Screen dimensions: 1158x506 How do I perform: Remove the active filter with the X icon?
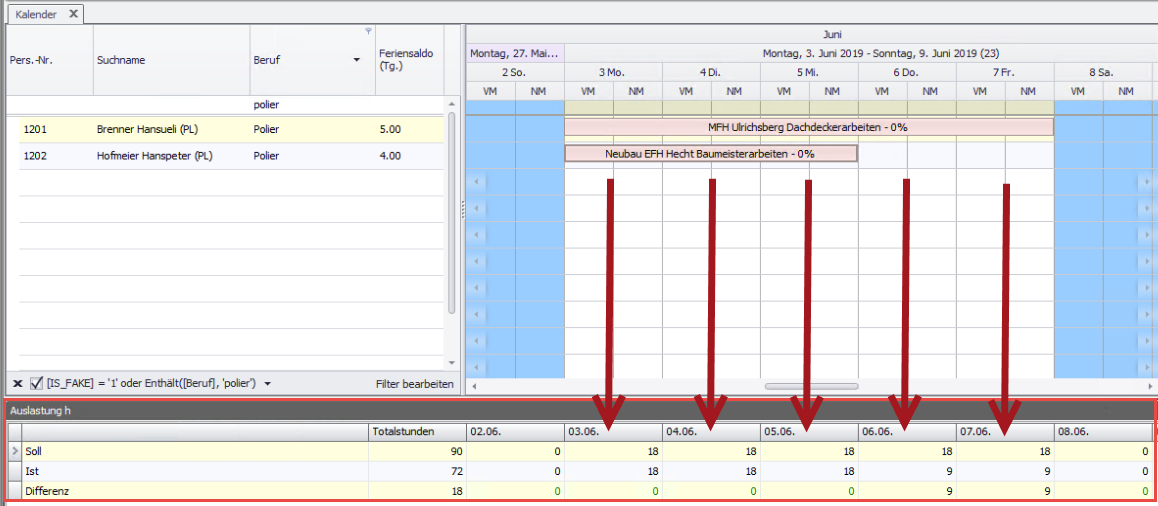coord(17,384)
